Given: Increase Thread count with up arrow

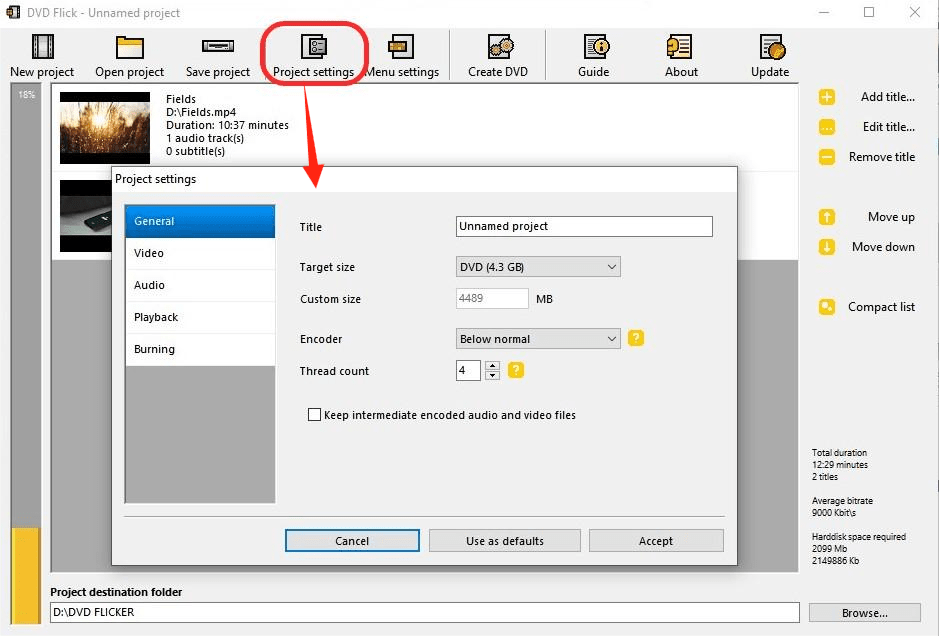Looking at the screenshot, I should click(x=492, y=366).
